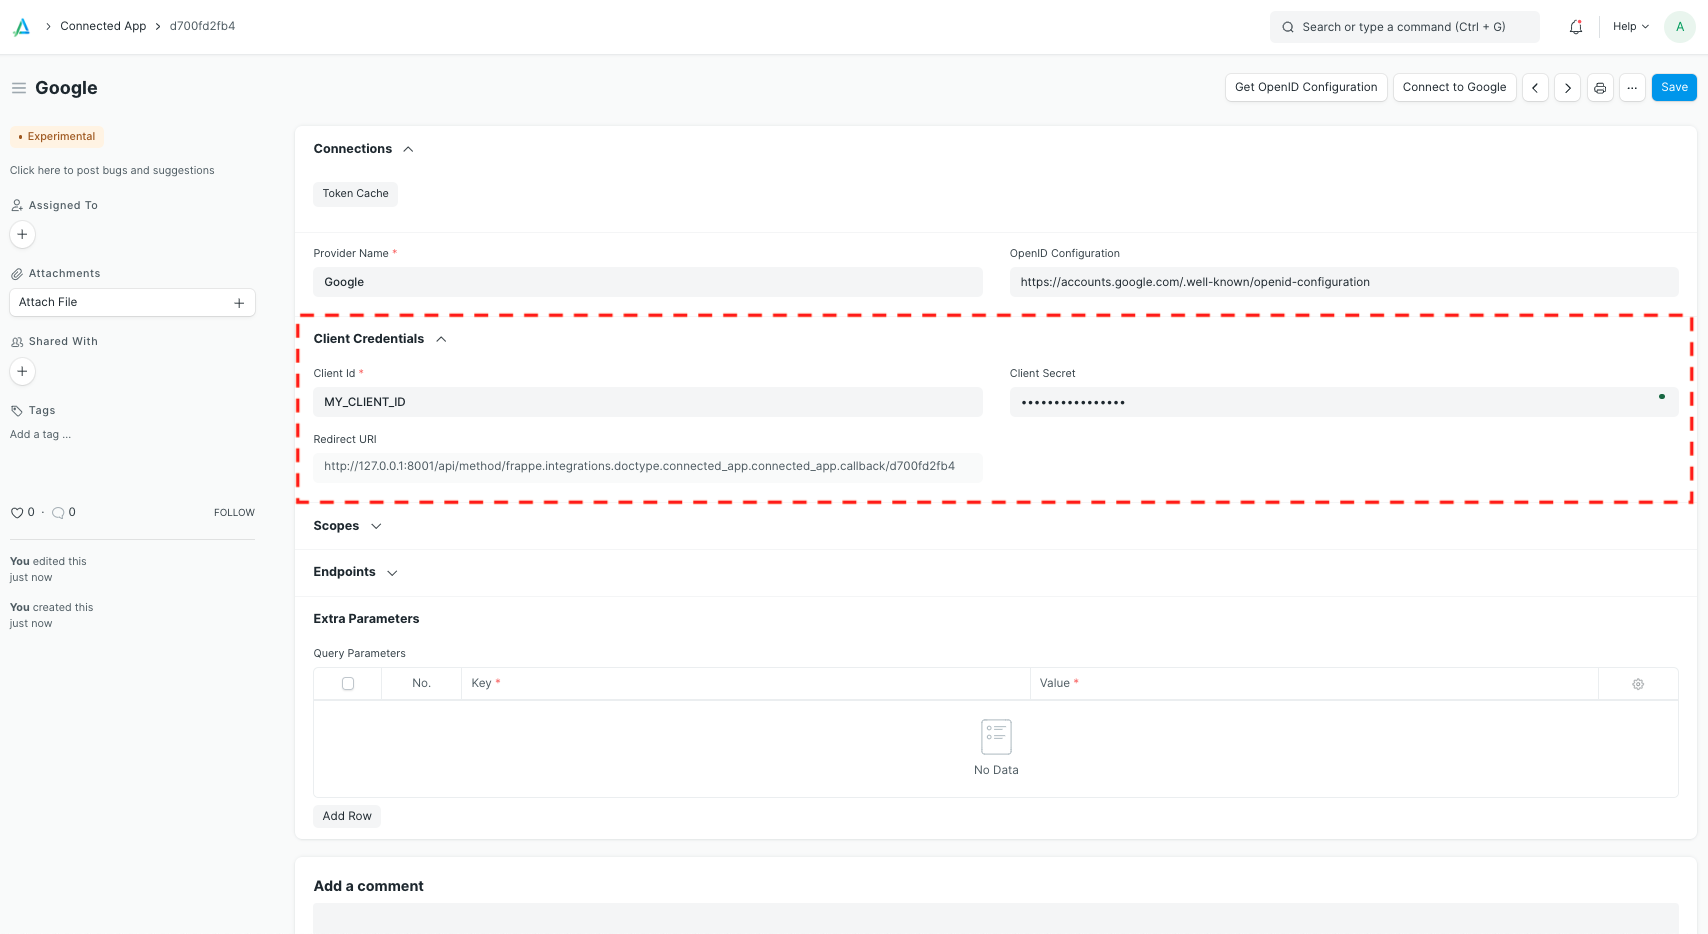Navigate to Connected App breadcrumb
Screen dimensions: 1708x934
[x=103, y=26]
